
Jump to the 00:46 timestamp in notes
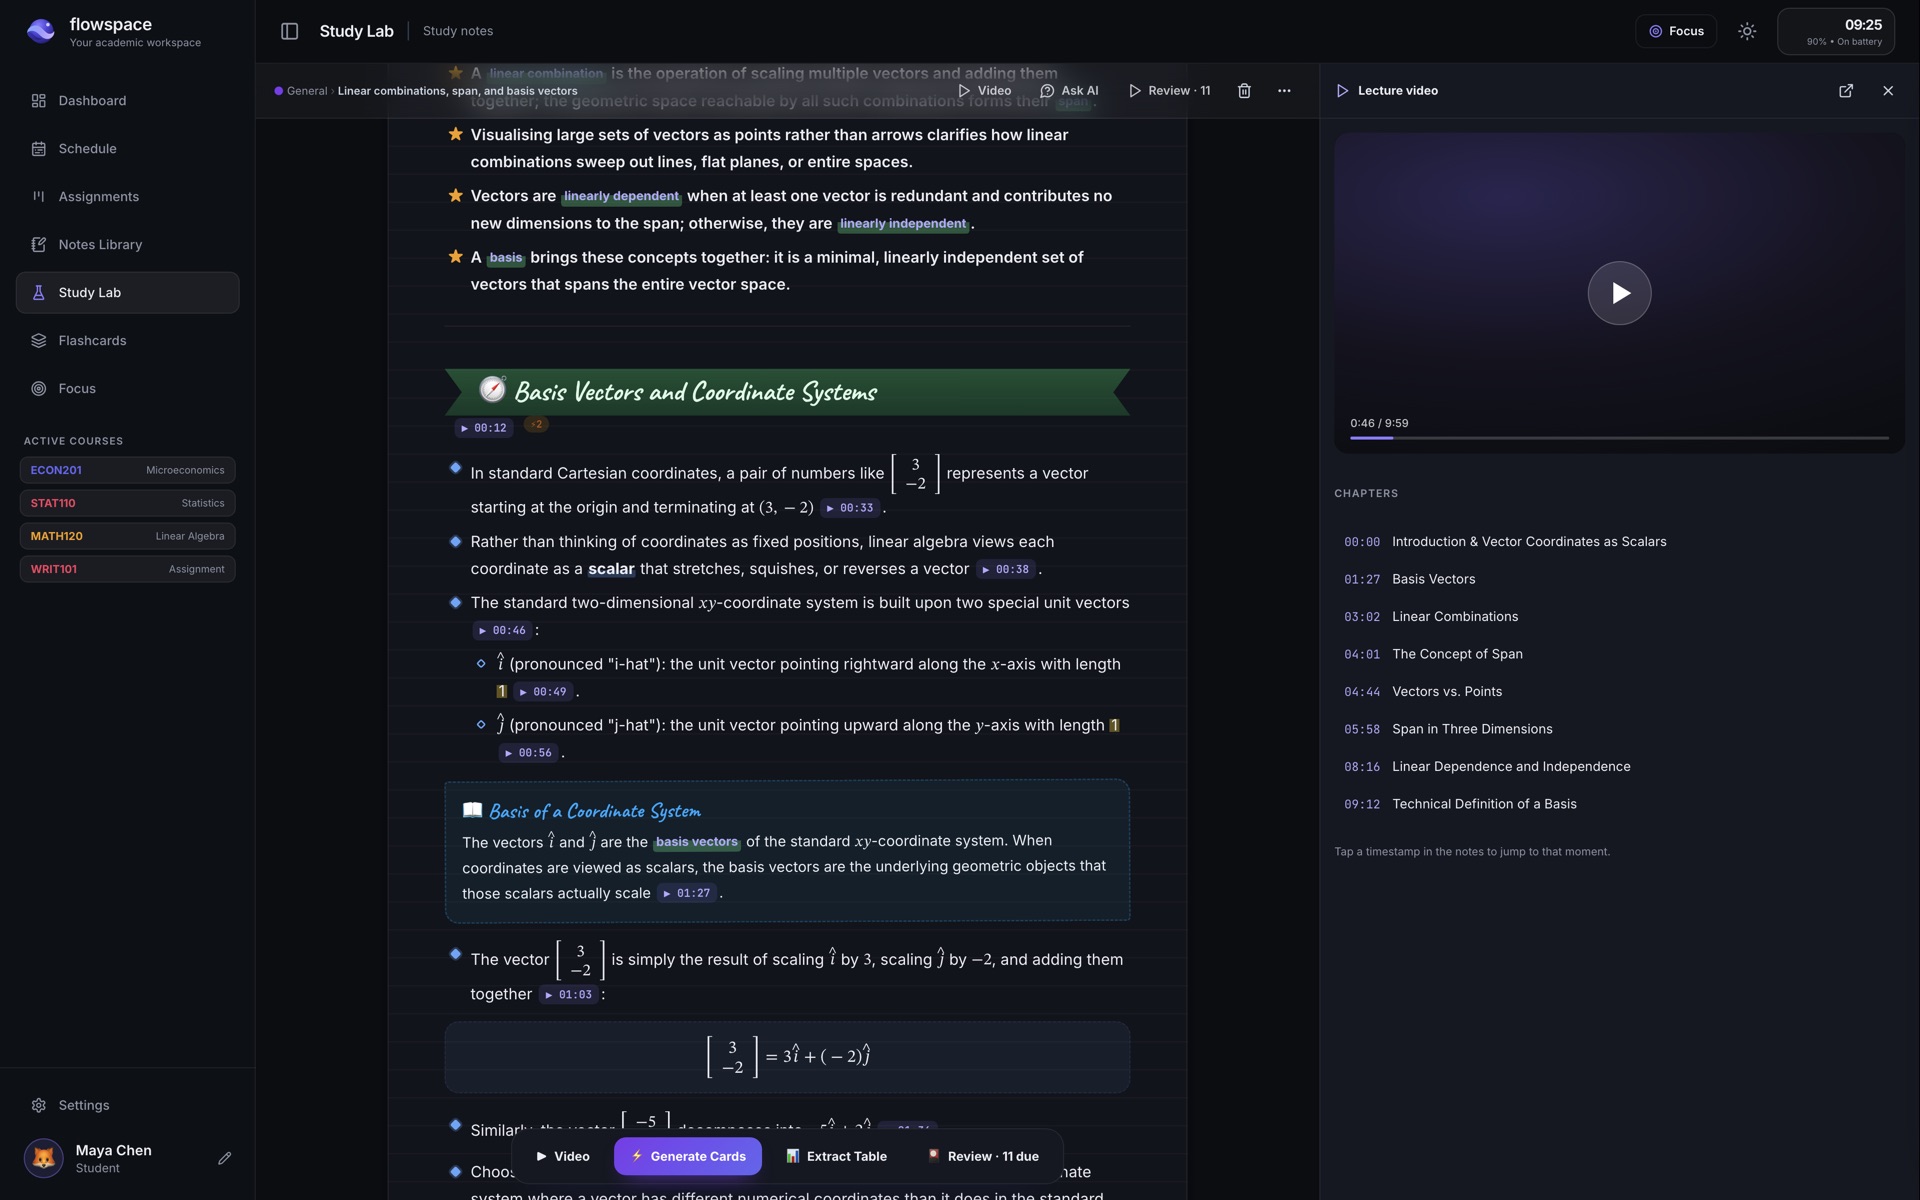[x=503, y=631]
